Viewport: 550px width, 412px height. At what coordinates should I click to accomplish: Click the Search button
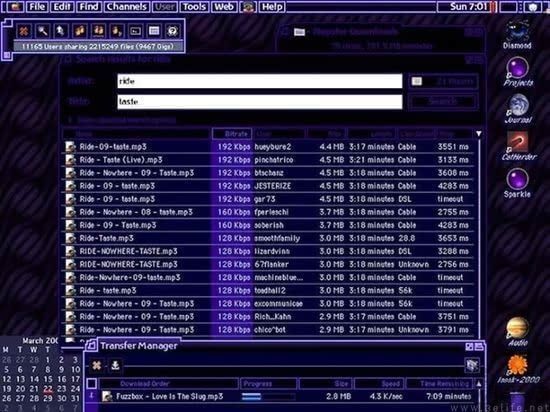click(x=443, y=102)
